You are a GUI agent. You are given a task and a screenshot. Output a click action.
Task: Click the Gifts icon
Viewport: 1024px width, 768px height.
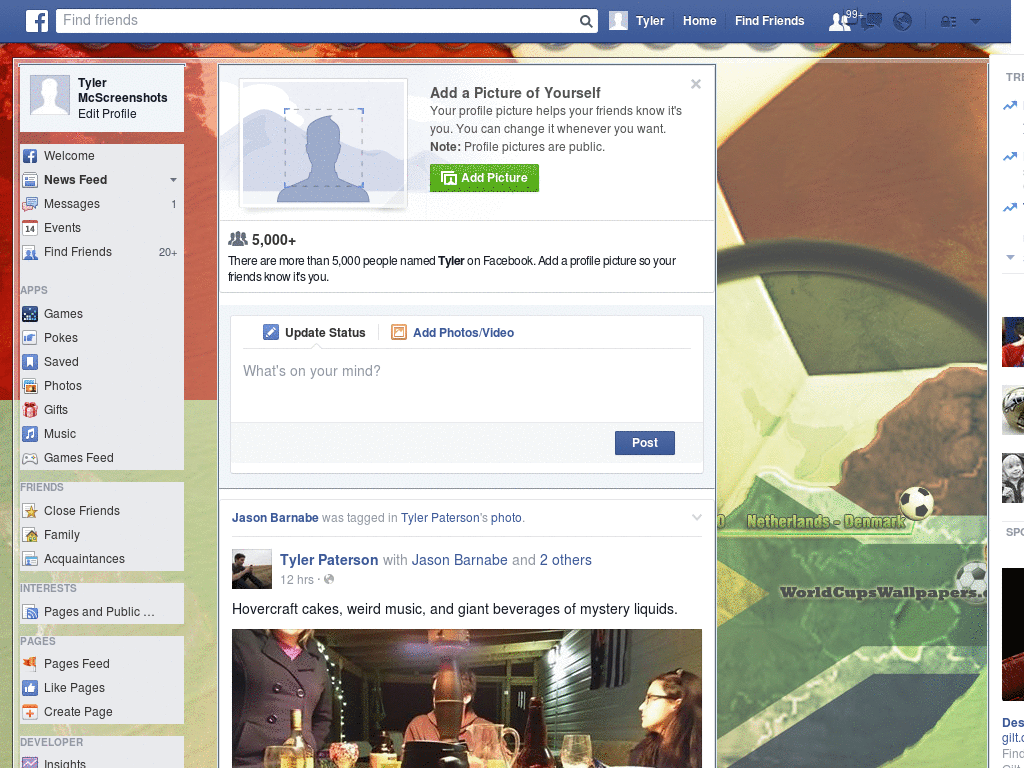(x=30, y=410)
